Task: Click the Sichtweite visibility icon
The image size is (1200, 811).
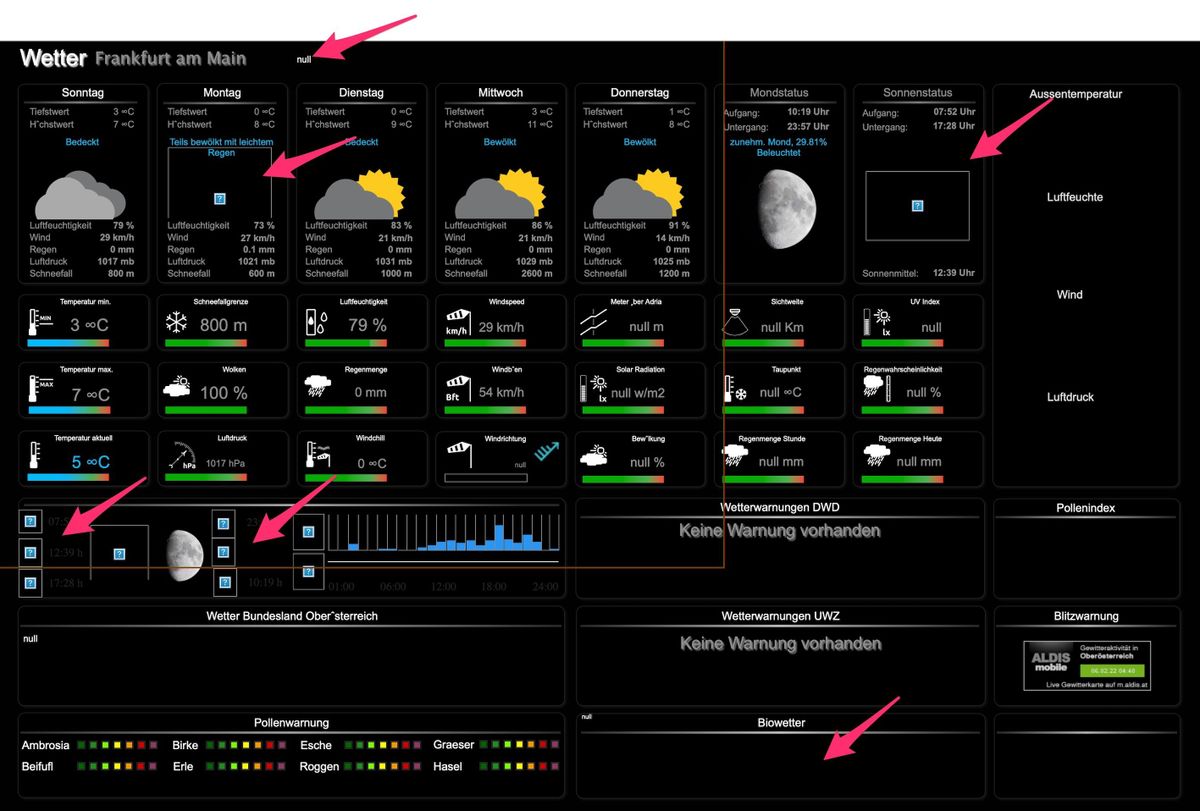Action: tap(736, 322)
